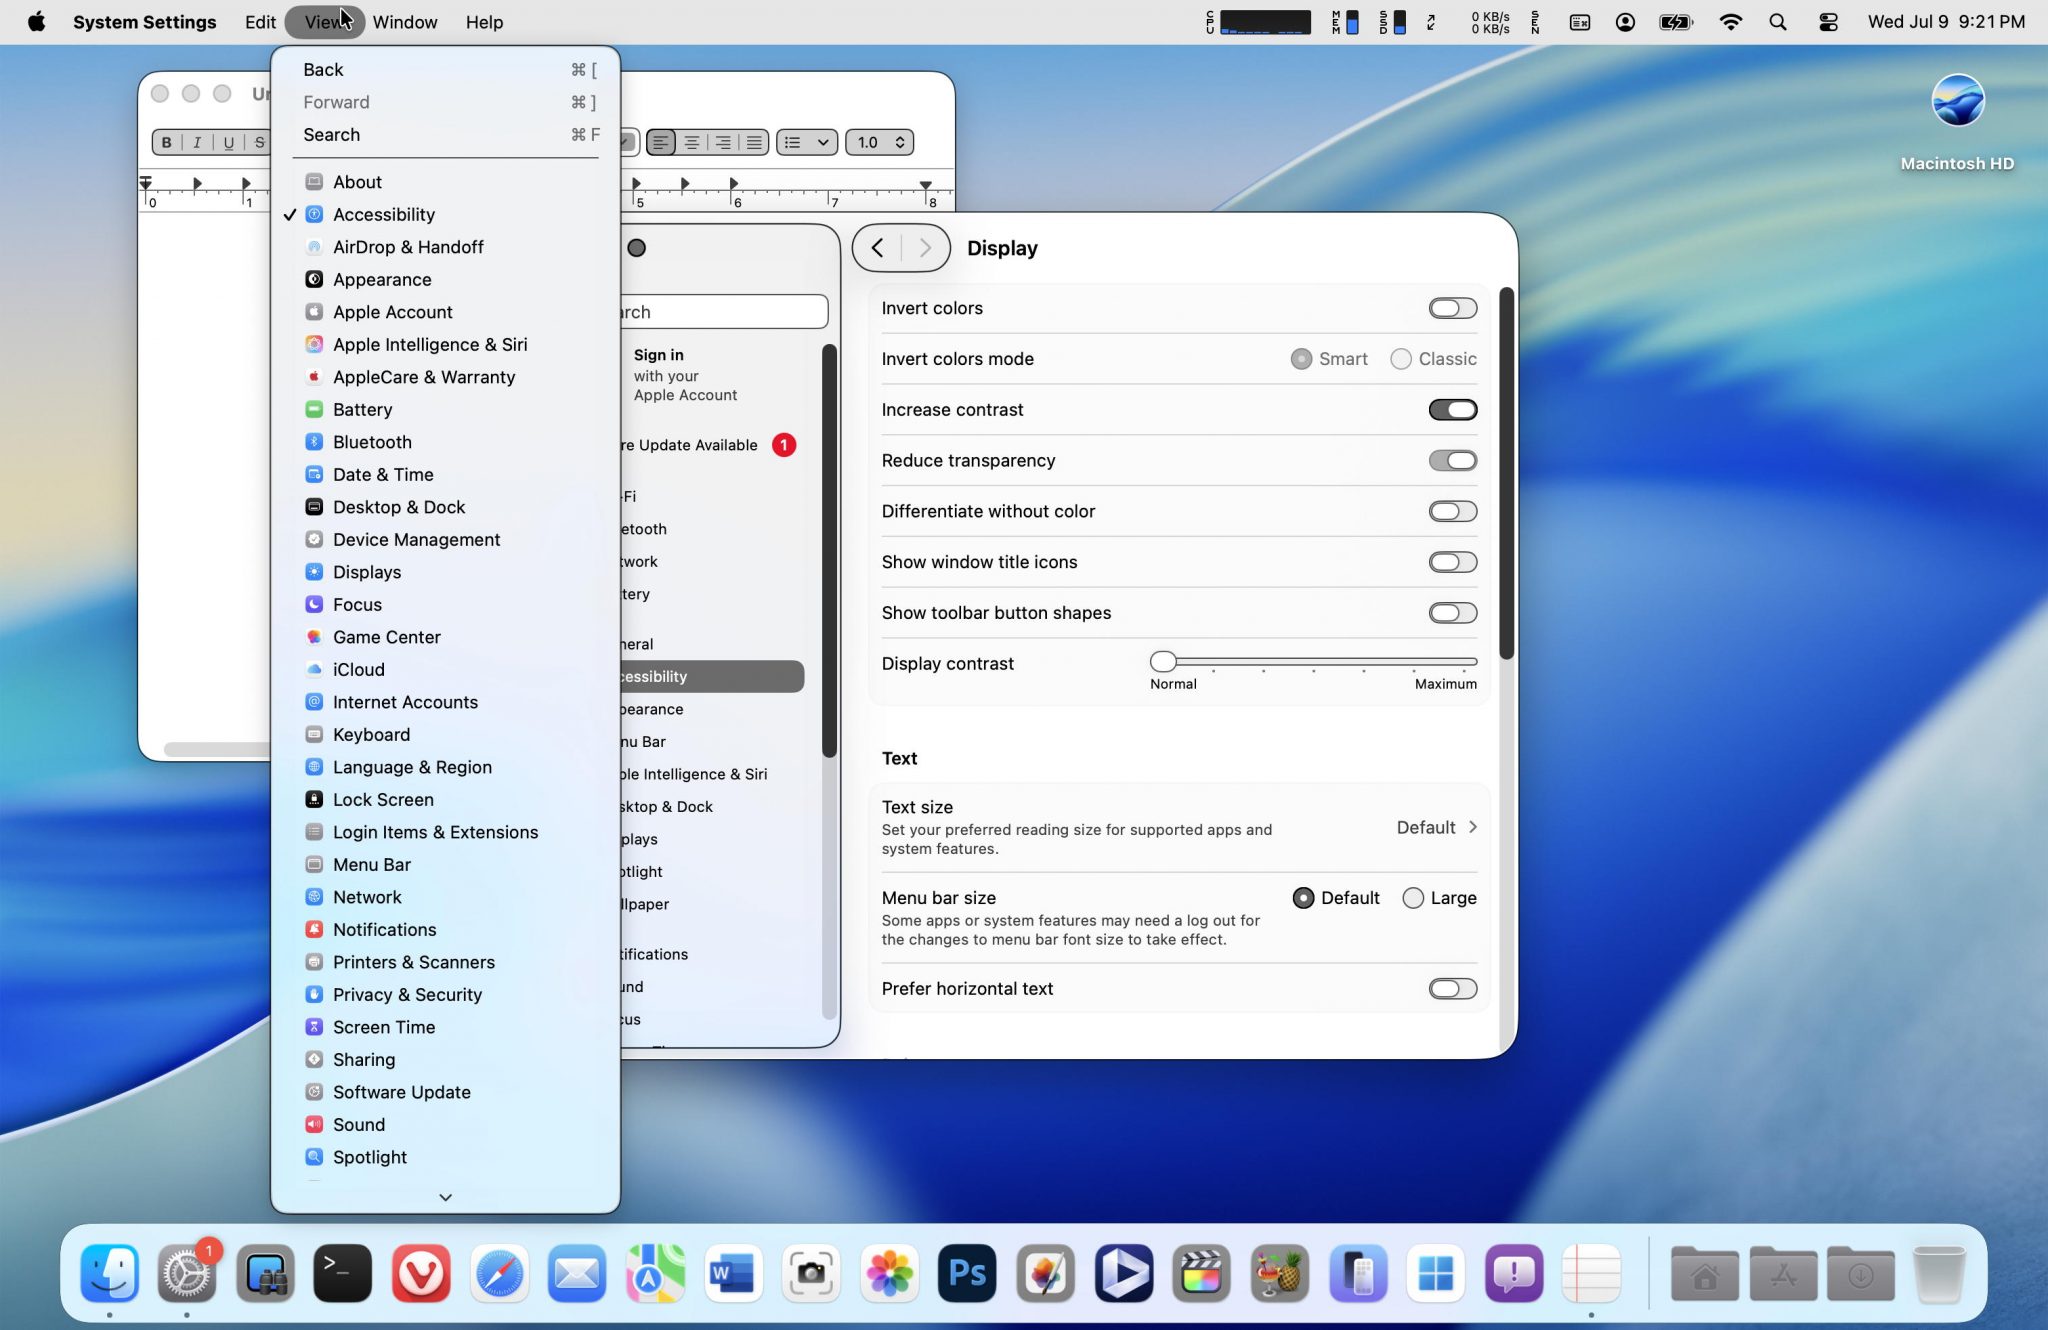Click the down chevron below the View menu list
Image resolution: width=2048 pixels, height=1330 pixels.
tap(445, 1197)
